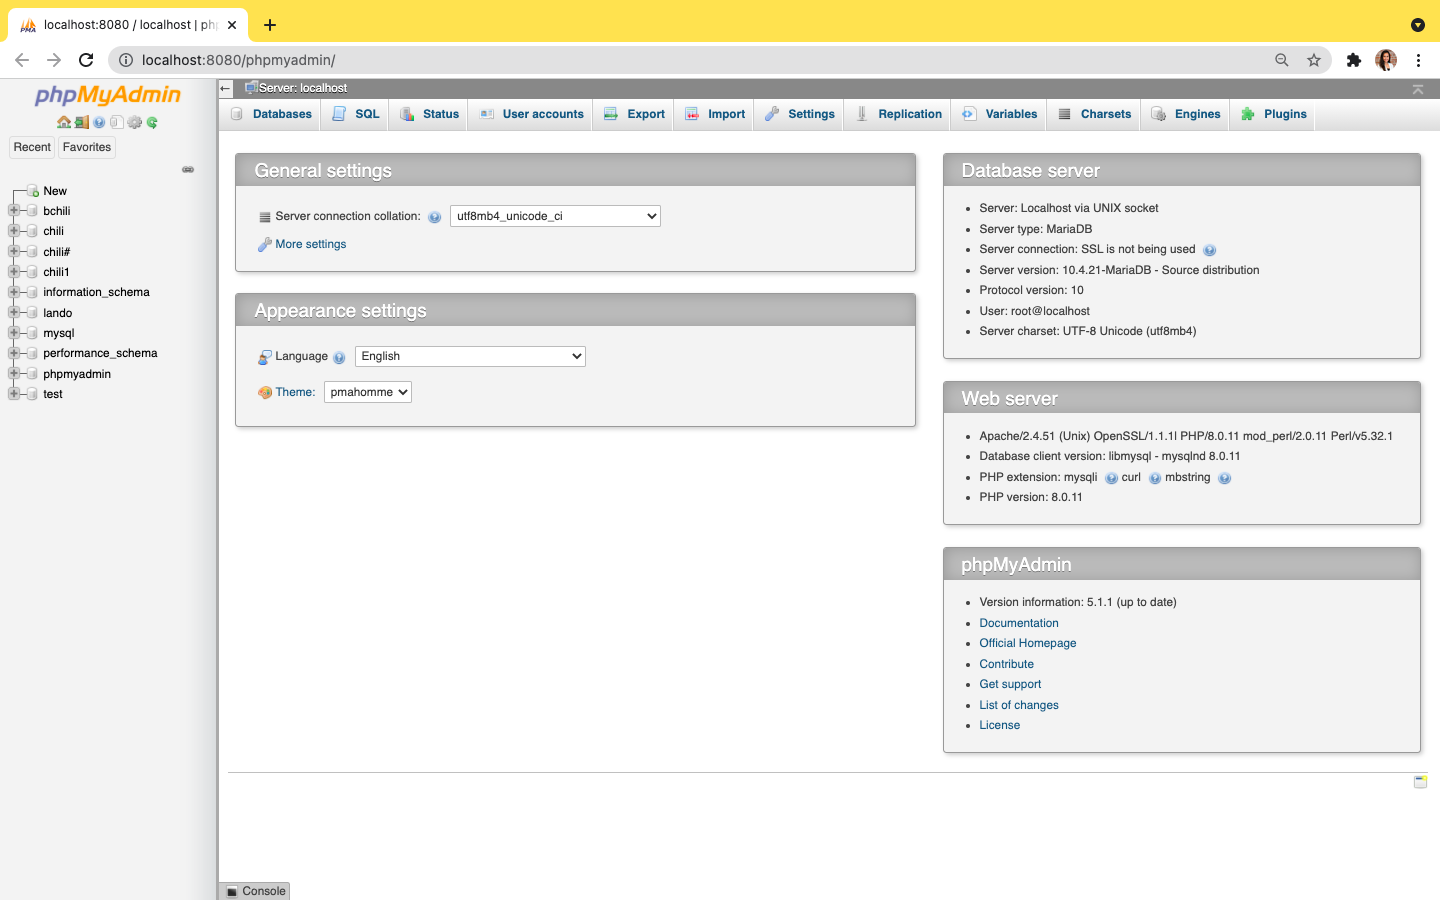Image resolution: width=1440 pixels, height=900 pixels.
Task: Click the help icon beside Server connection collation
Action: 434,217
